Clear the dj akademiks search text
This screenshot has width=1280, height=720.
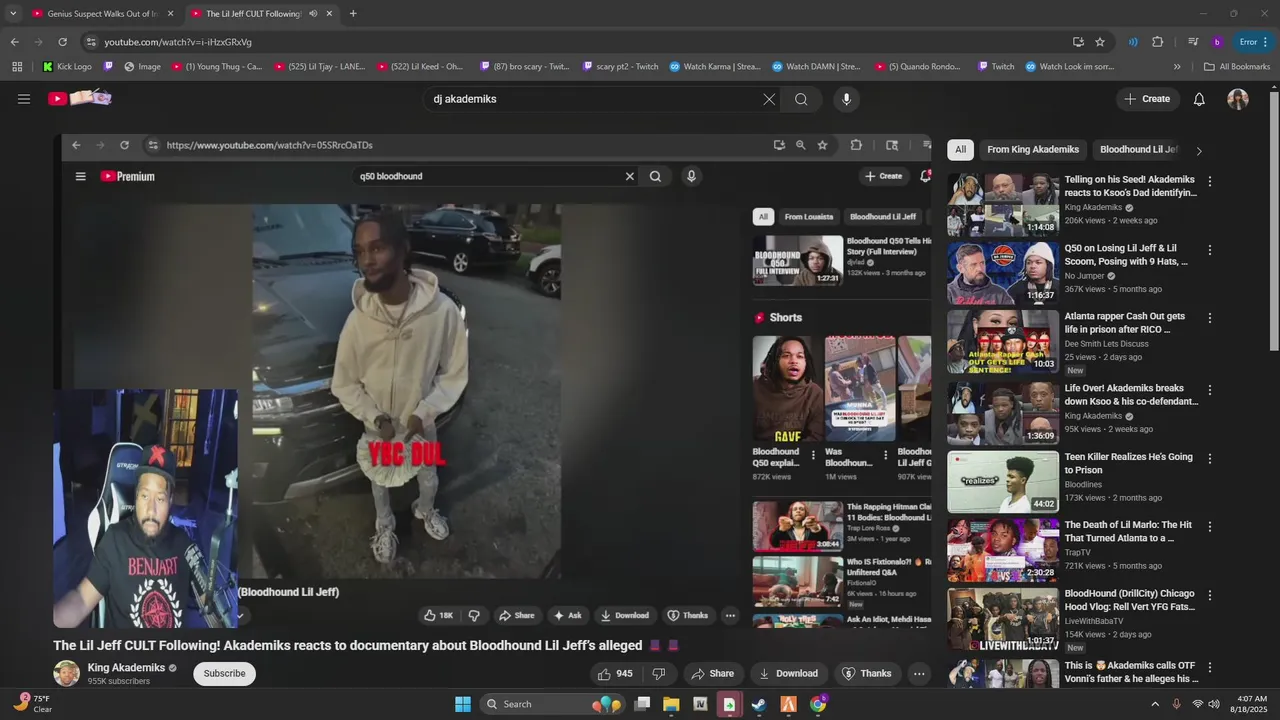click(x=769, y=99)
